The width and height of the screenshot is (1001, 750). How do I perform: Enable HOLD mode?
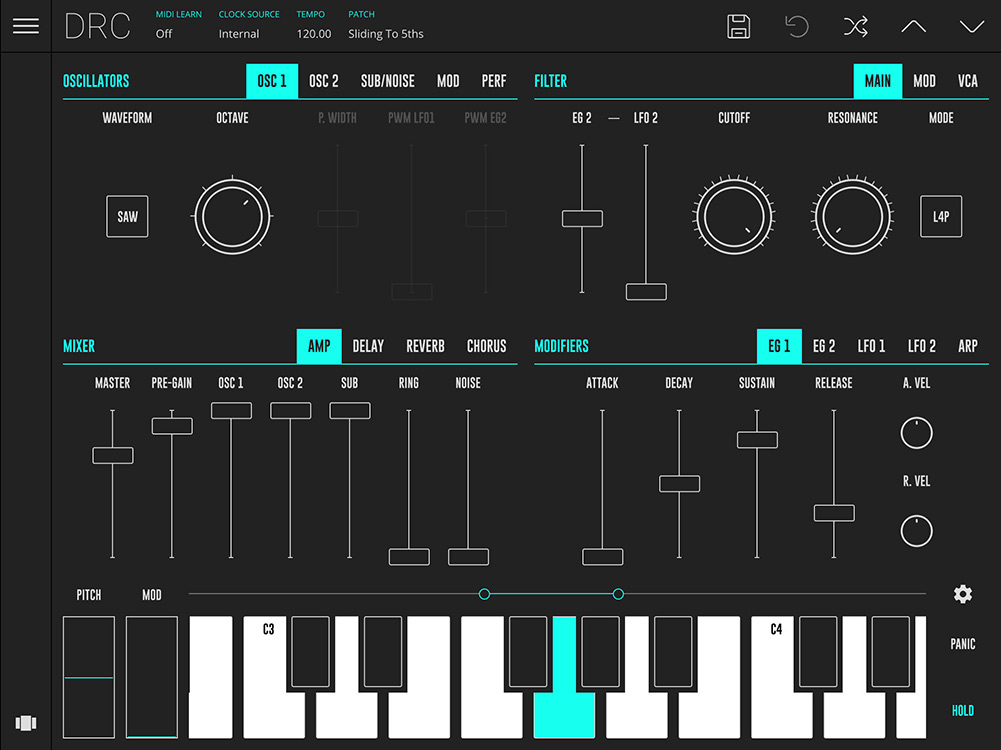[962, 710]
